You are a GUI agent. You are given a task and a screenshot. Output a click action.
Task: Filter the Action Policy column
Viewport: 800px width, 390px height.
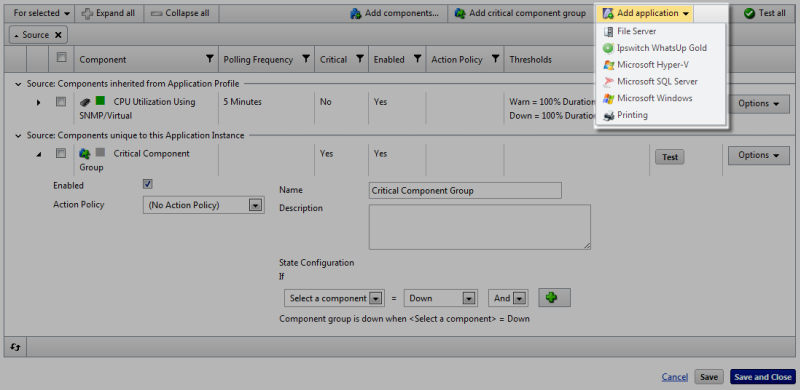pos(495,59)
